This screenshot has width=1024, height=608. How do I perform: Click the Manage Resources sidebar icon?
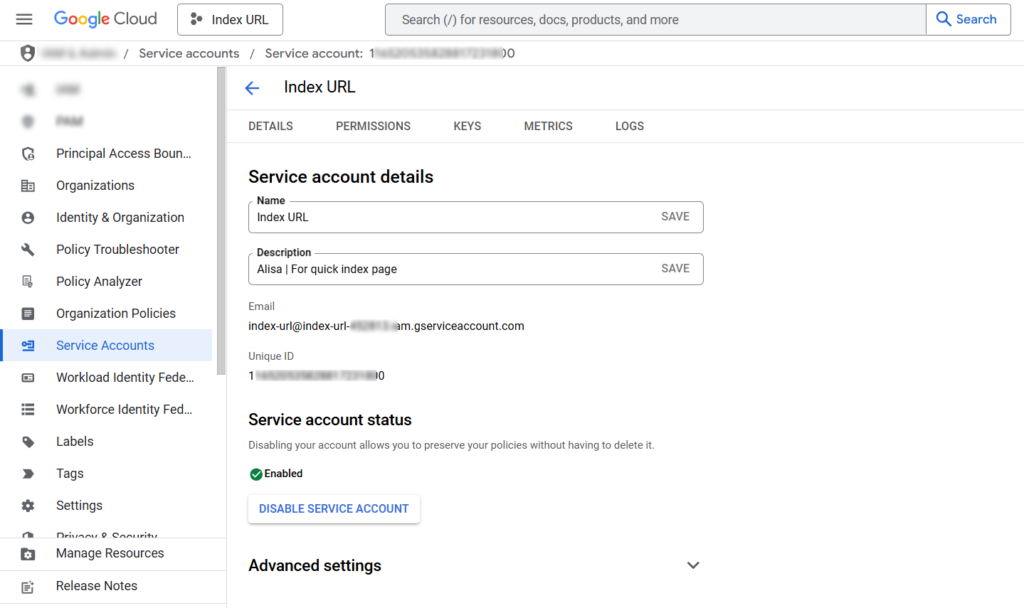(27, 553)
